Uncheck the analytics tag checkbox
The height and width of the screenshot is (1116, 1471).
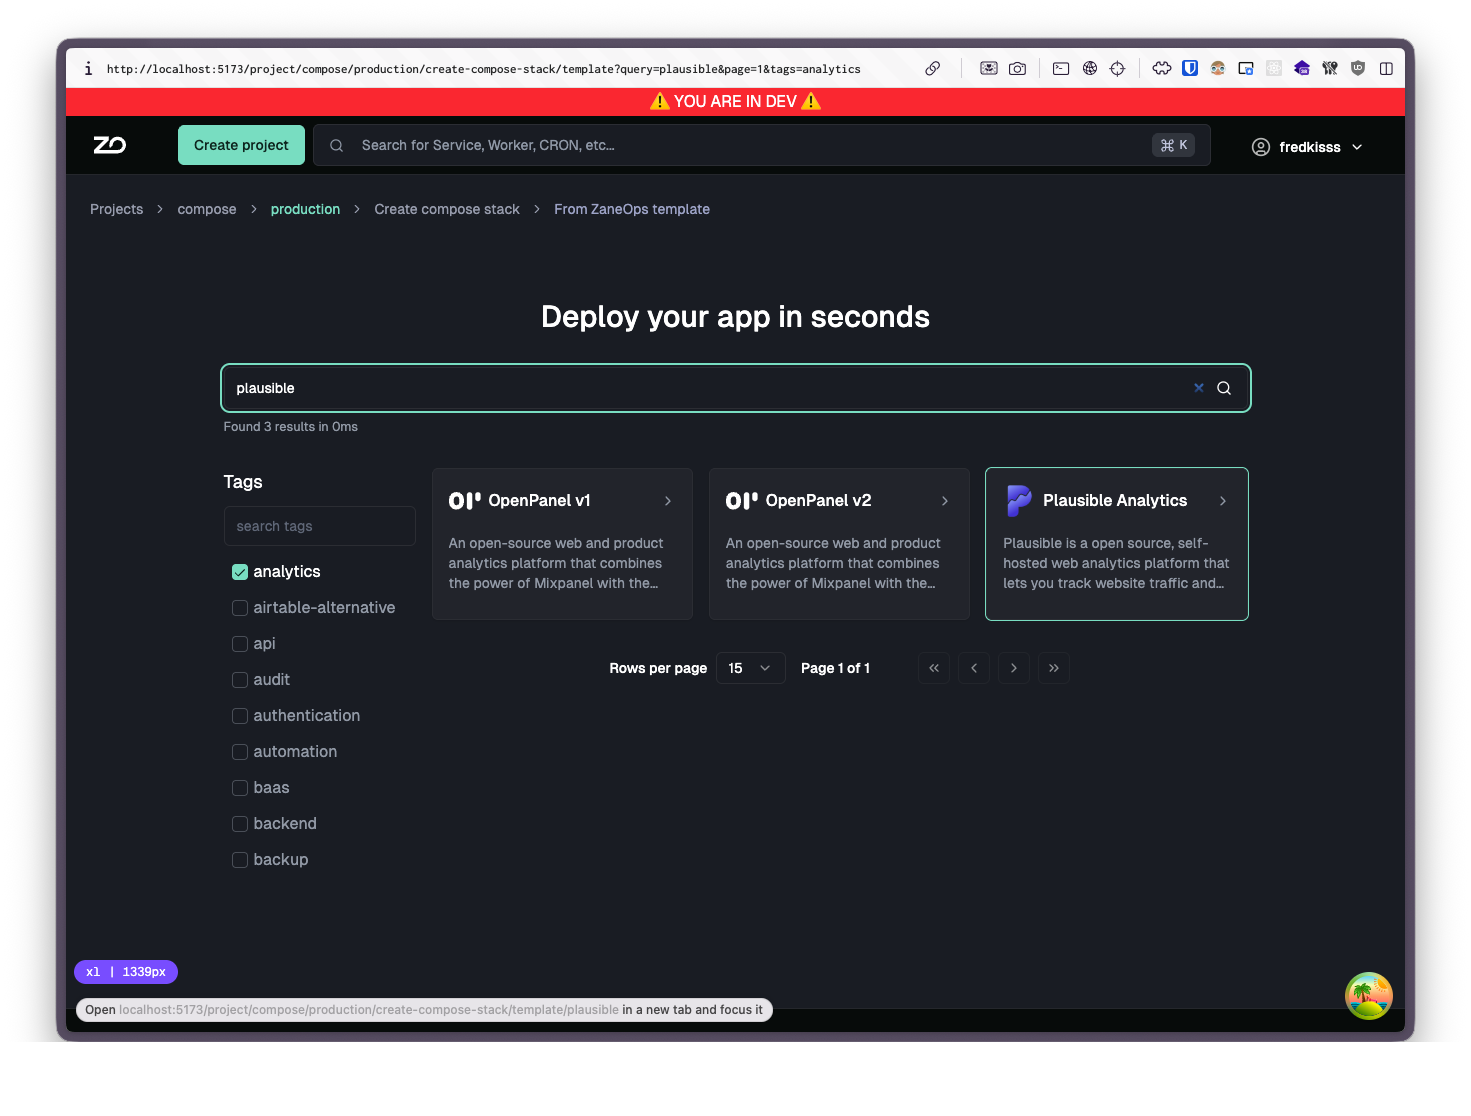(x=240, y=572)
